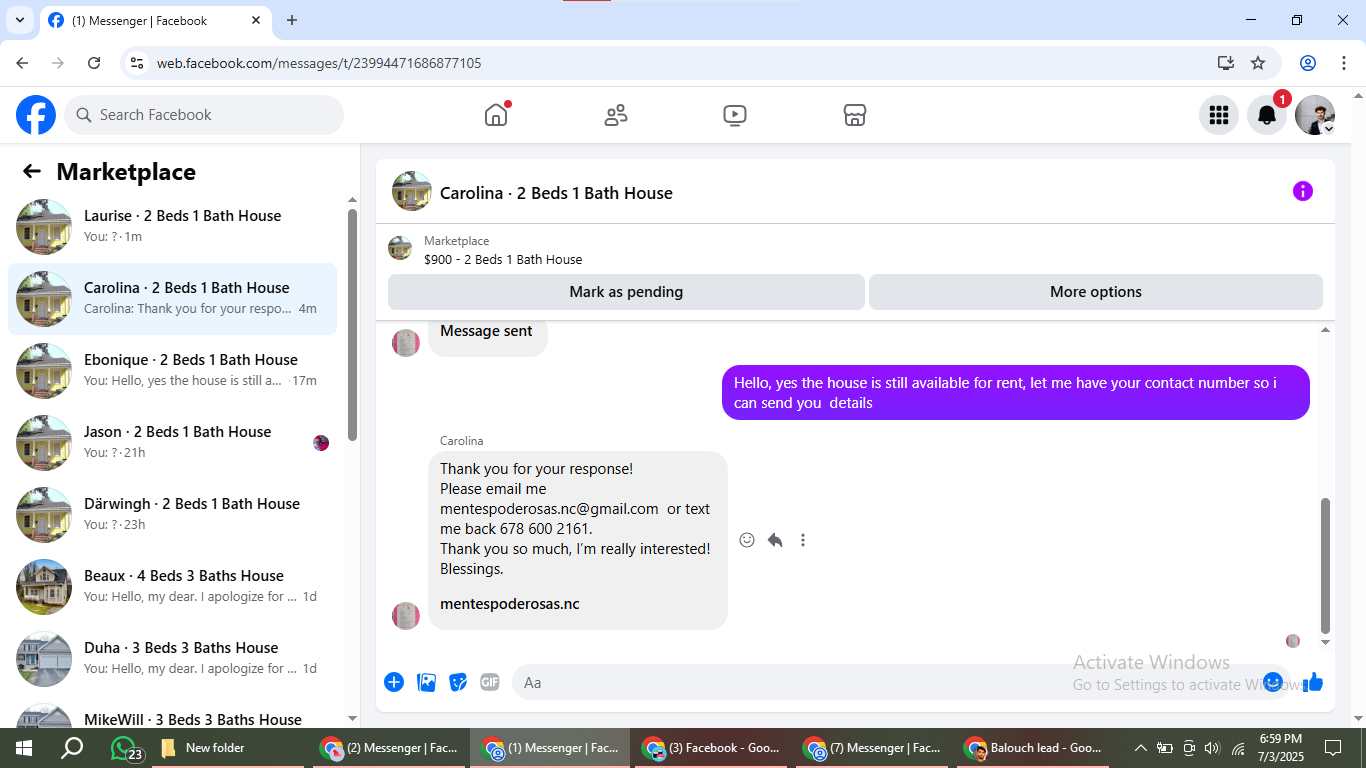Open the browser tab search dropdown

[19, 20]
